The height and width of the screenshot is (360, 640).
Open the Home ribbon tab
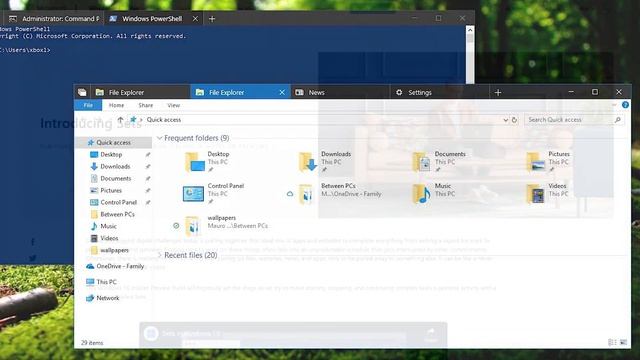pos(116,105)
